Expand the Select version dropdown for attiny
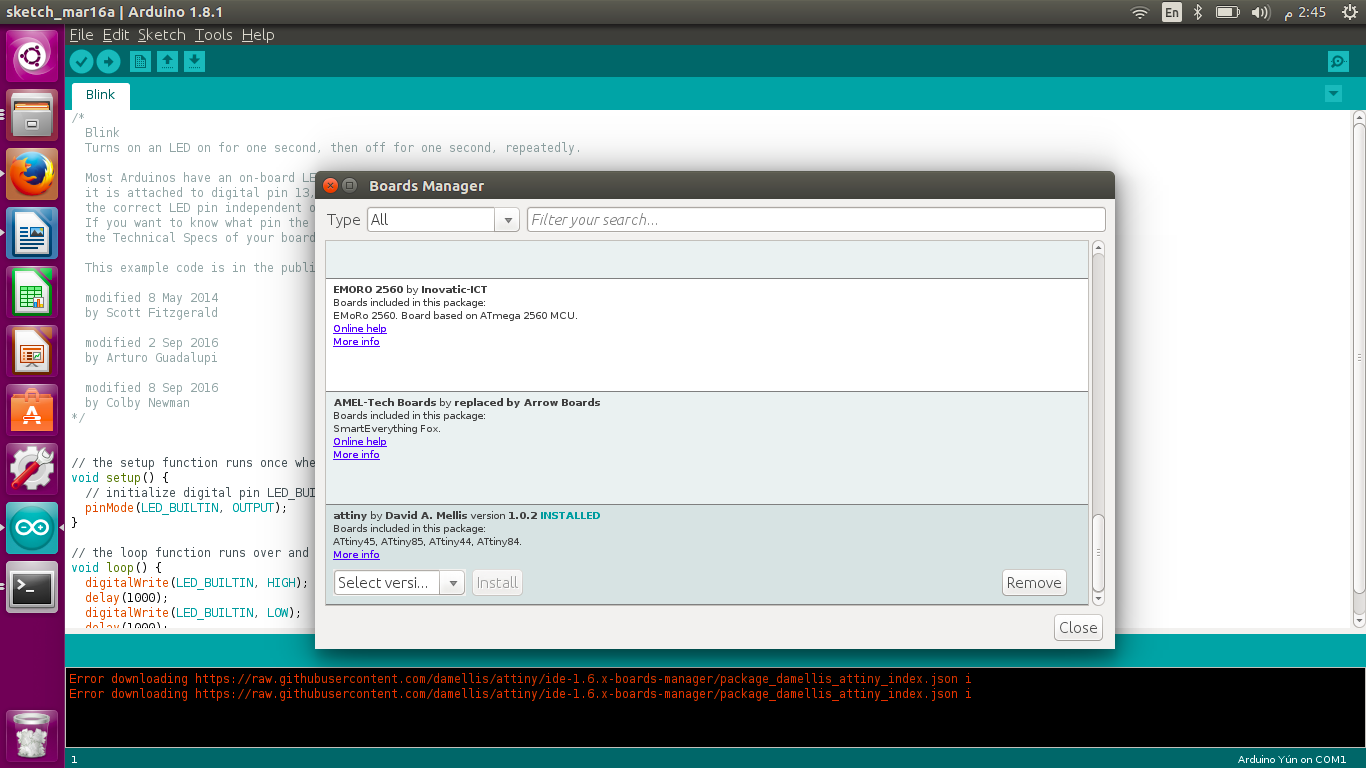Viewport: 1366px width, 768px height. [x=399, y=583]
